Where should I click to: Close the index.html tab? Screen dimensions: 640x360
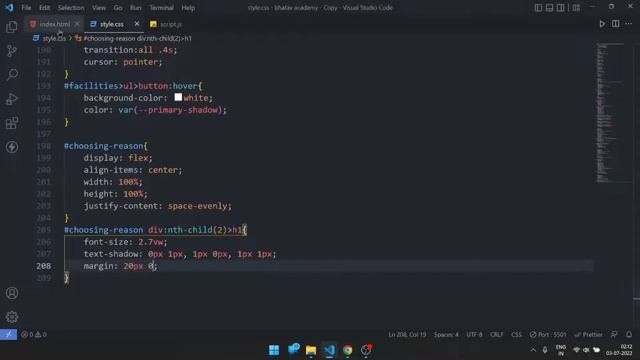coord(77,24)
